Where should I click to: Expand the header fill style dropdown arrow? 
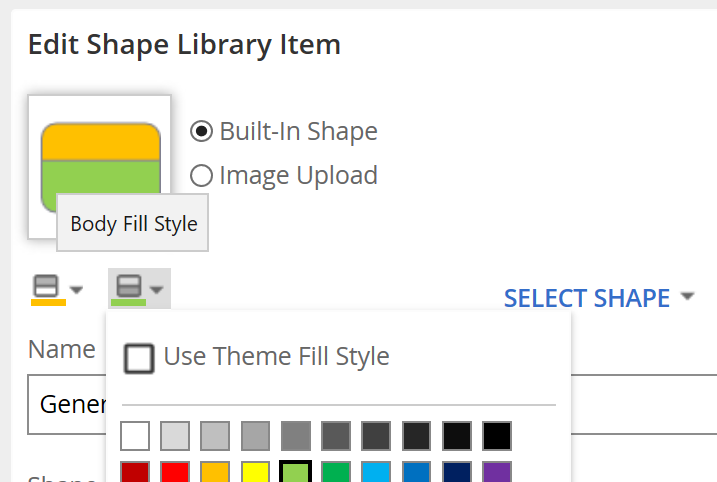pos(76,292)
